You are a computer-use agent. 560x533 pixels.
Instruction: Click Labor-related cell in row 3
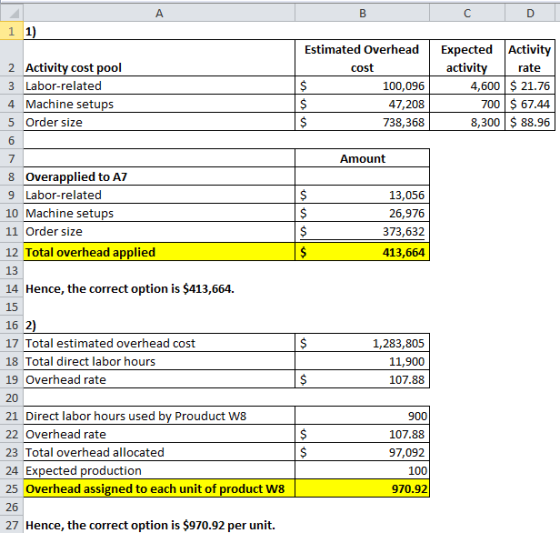pyautogui.click(x=159, y=86)
